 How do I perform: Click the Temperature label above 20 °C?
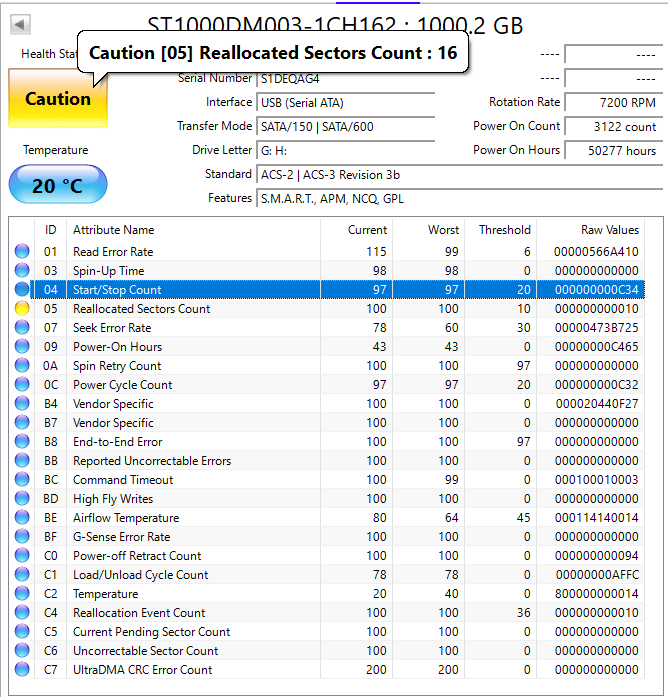click(x=56, y=150)
